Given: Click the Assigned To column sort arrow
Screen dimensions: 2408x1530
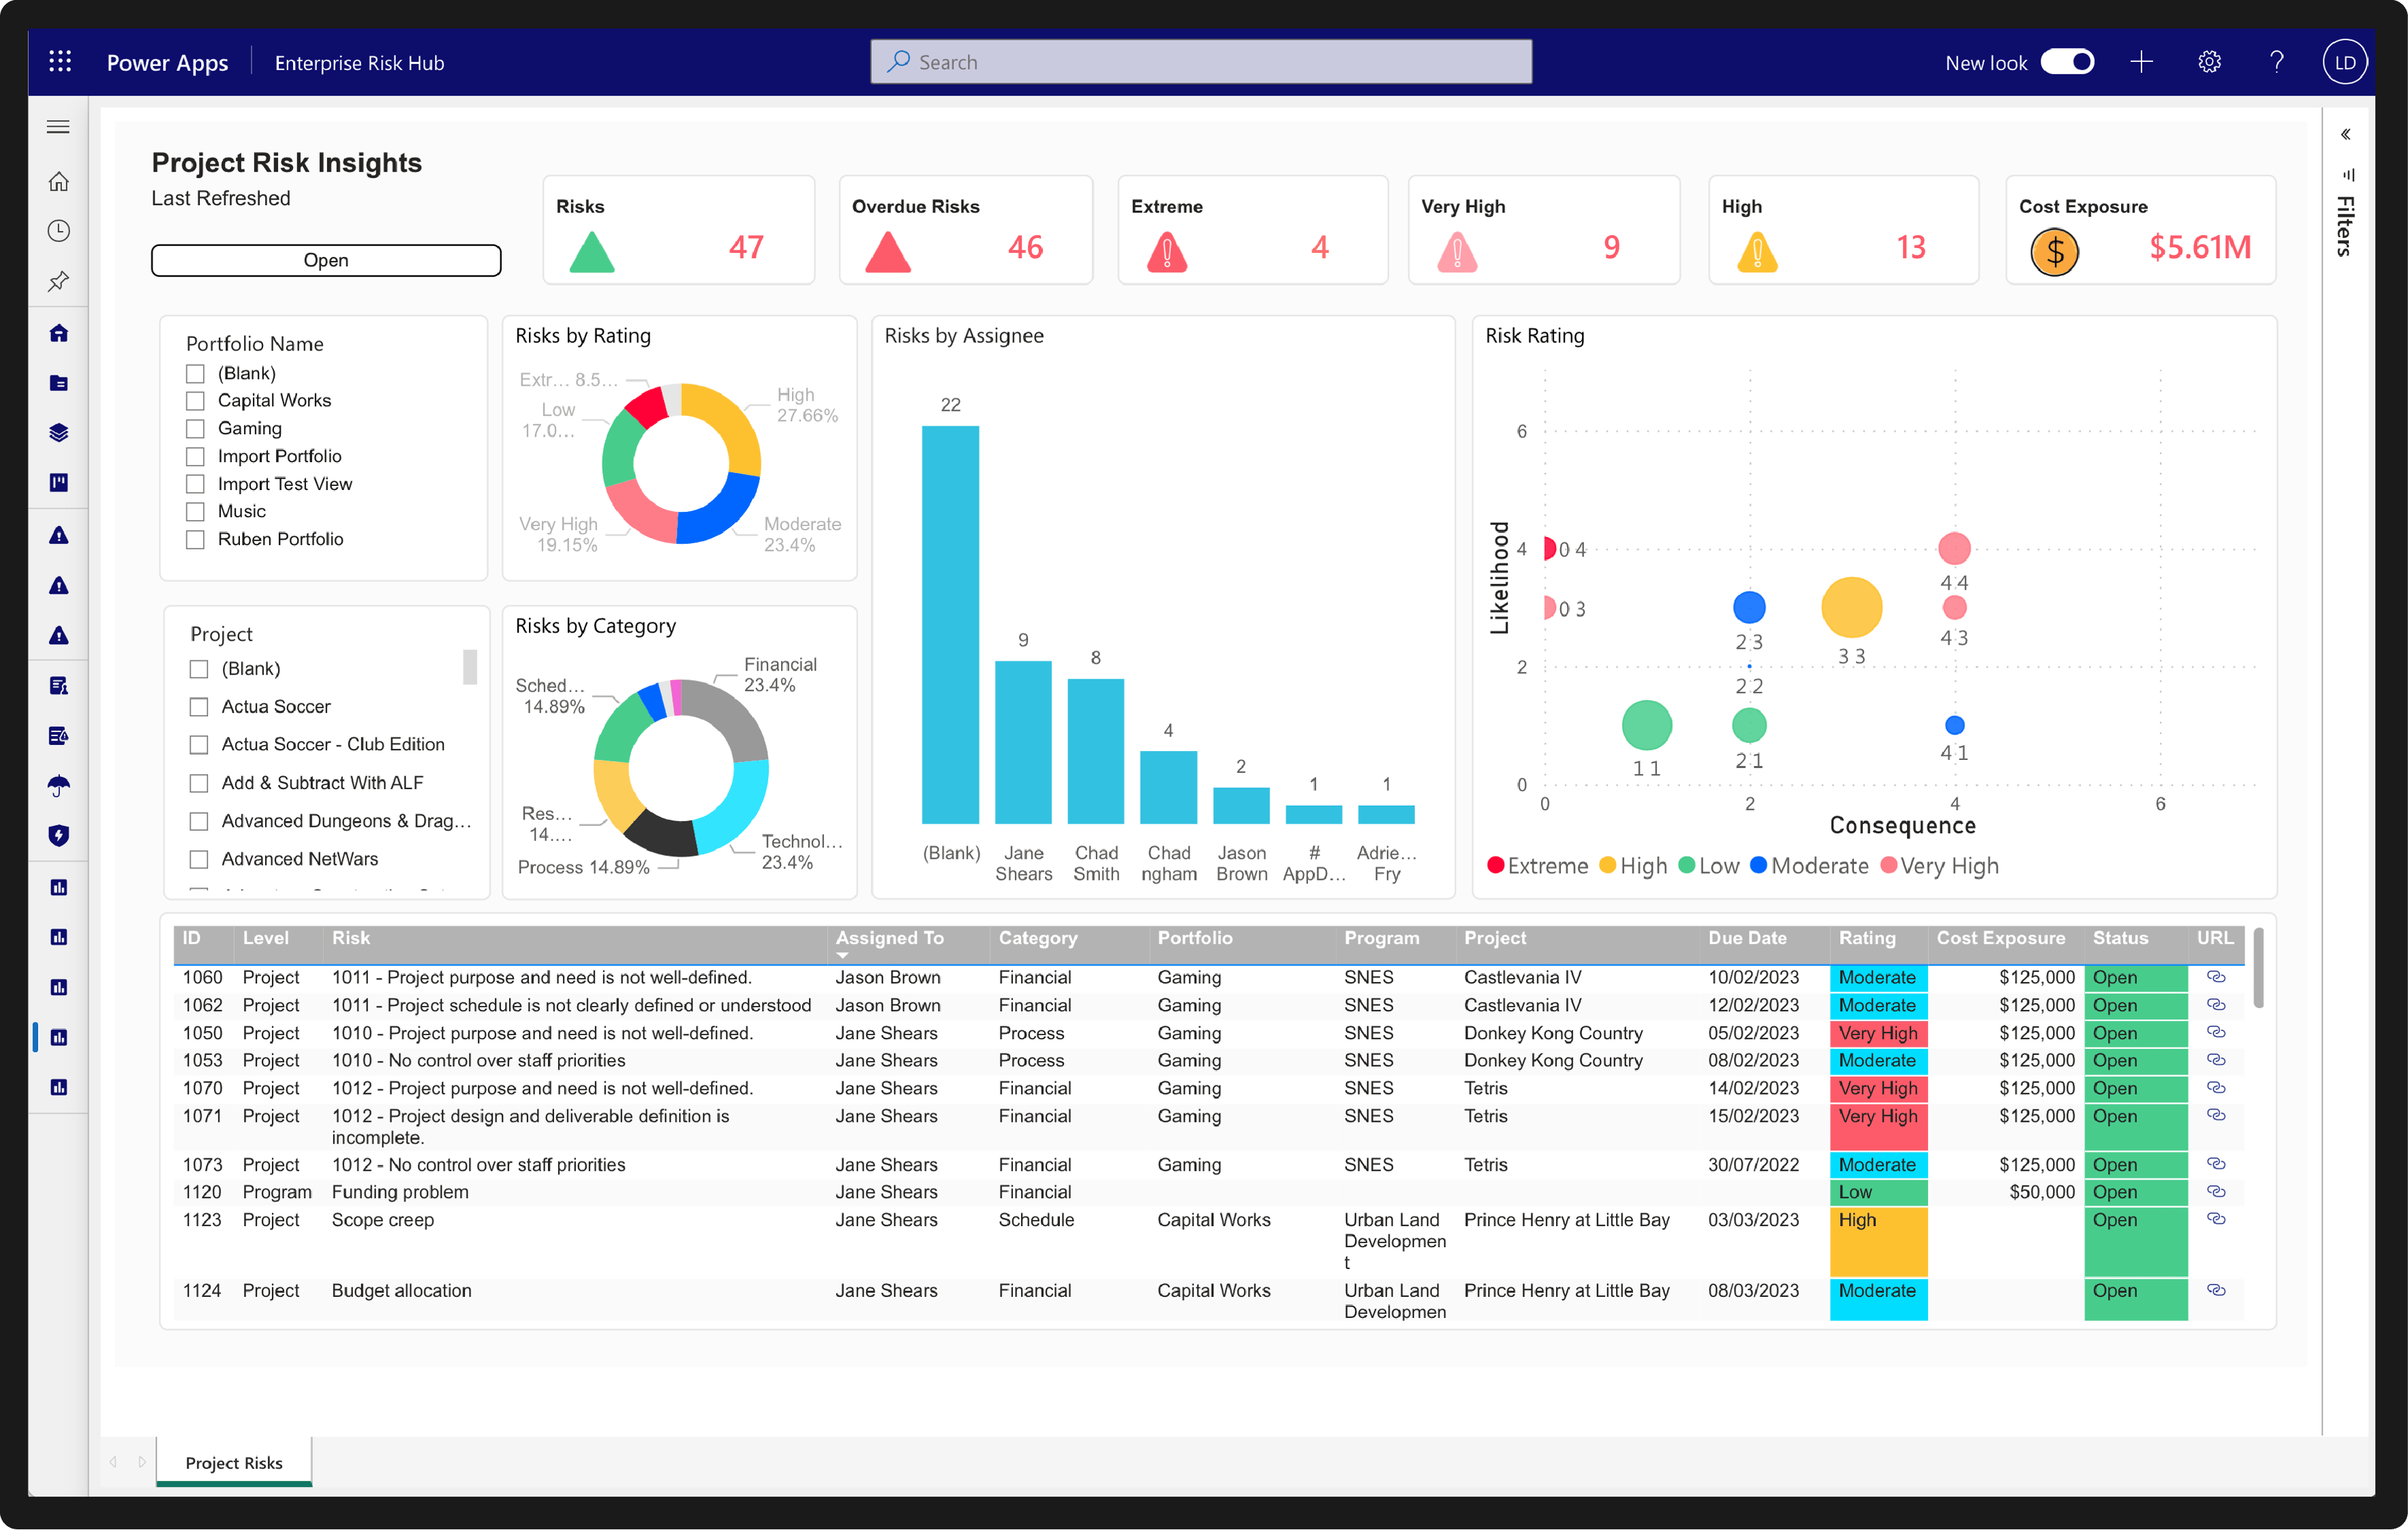Looking at the screenshot, I should click(x=842, y=955).
